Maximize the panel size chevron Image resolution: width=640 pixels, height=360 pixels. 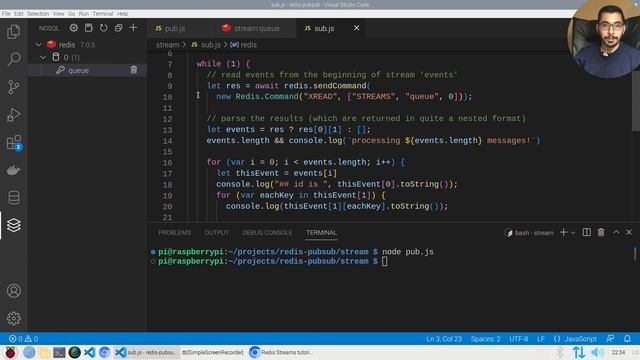point(616,232)
